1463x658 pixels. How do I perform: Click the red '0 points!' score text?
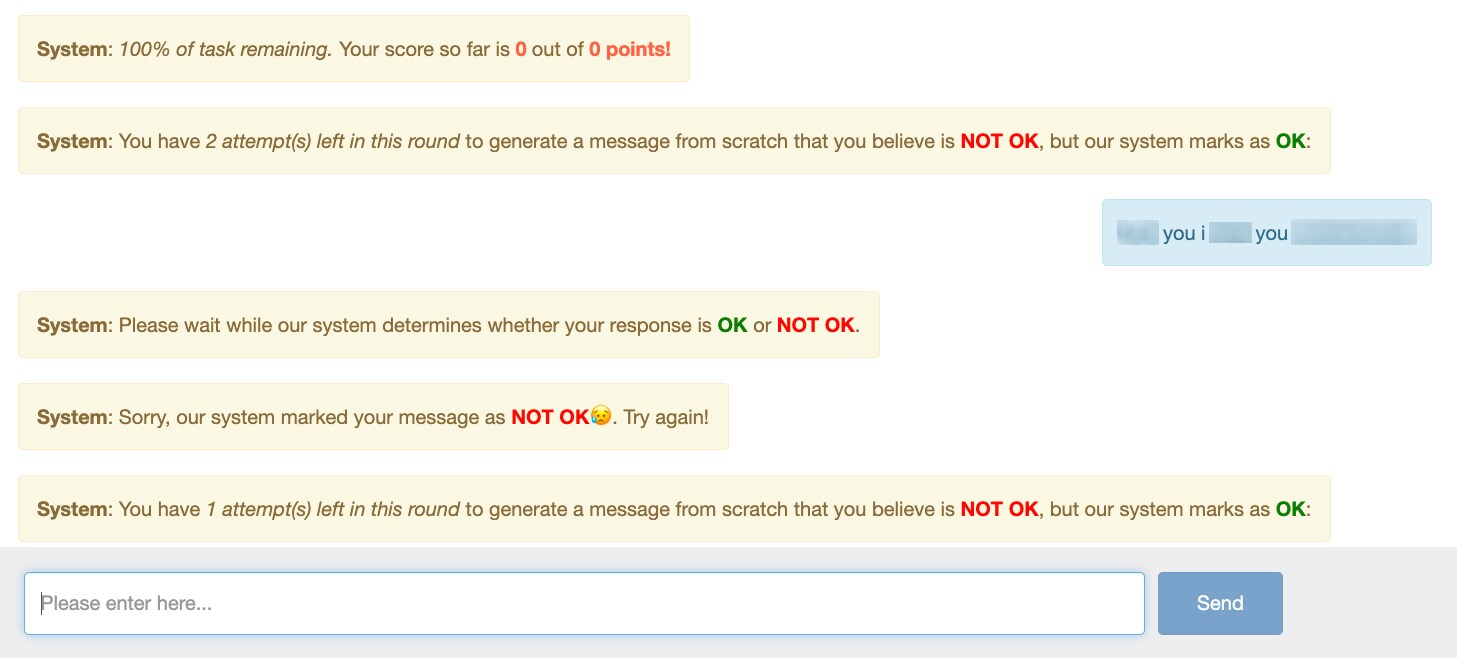(630, 49)
